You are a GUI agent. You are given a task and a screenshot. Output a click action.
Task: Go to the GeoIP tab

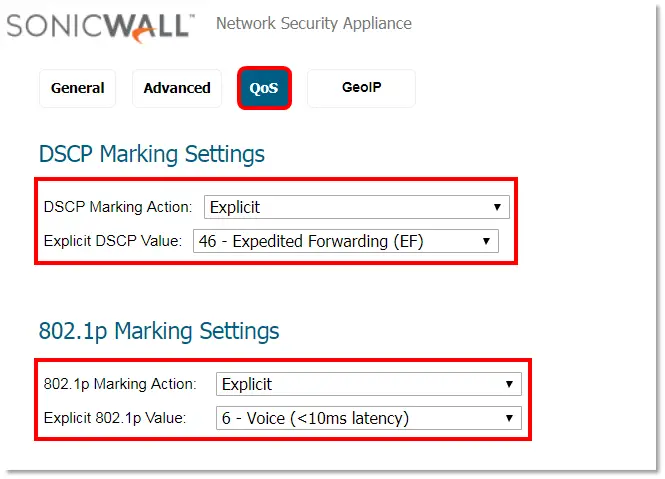tap(361, 88)
